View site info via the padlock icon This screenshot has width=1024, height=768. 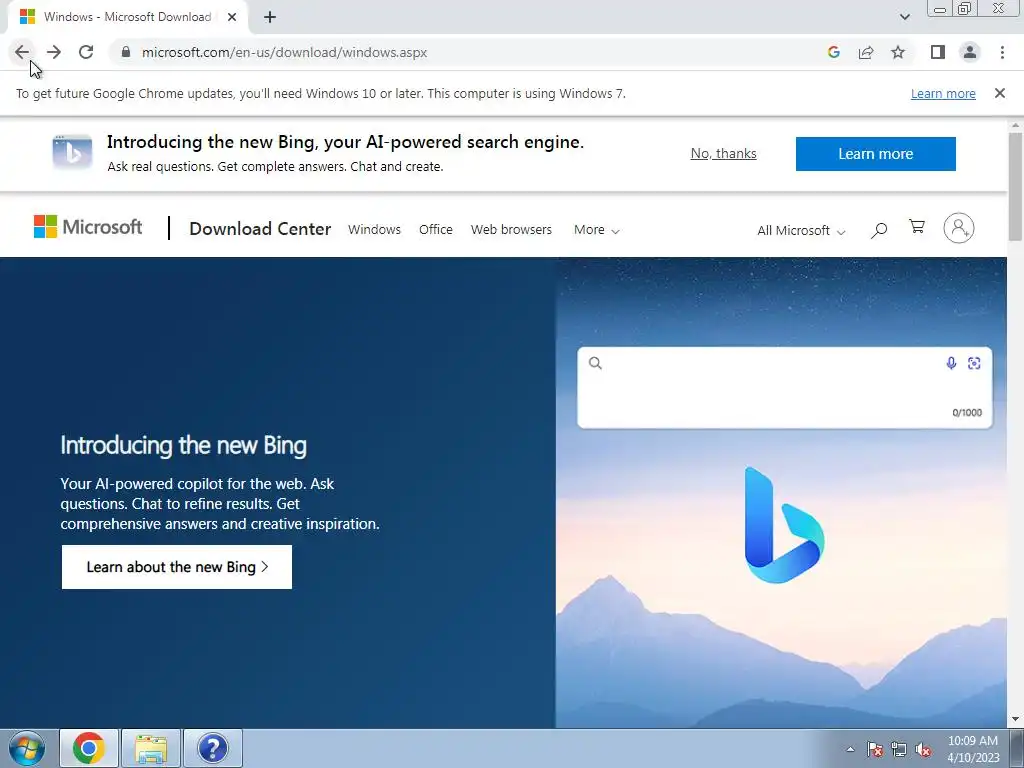click(x=126, y=52)
